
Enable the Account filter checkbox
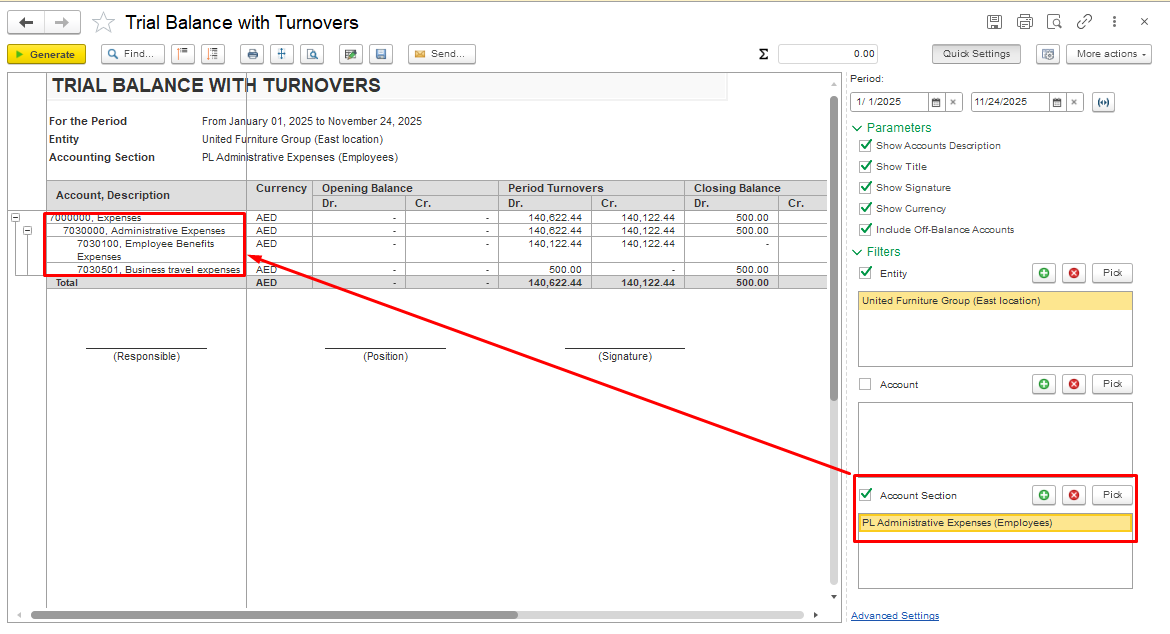tap(866, 384)
